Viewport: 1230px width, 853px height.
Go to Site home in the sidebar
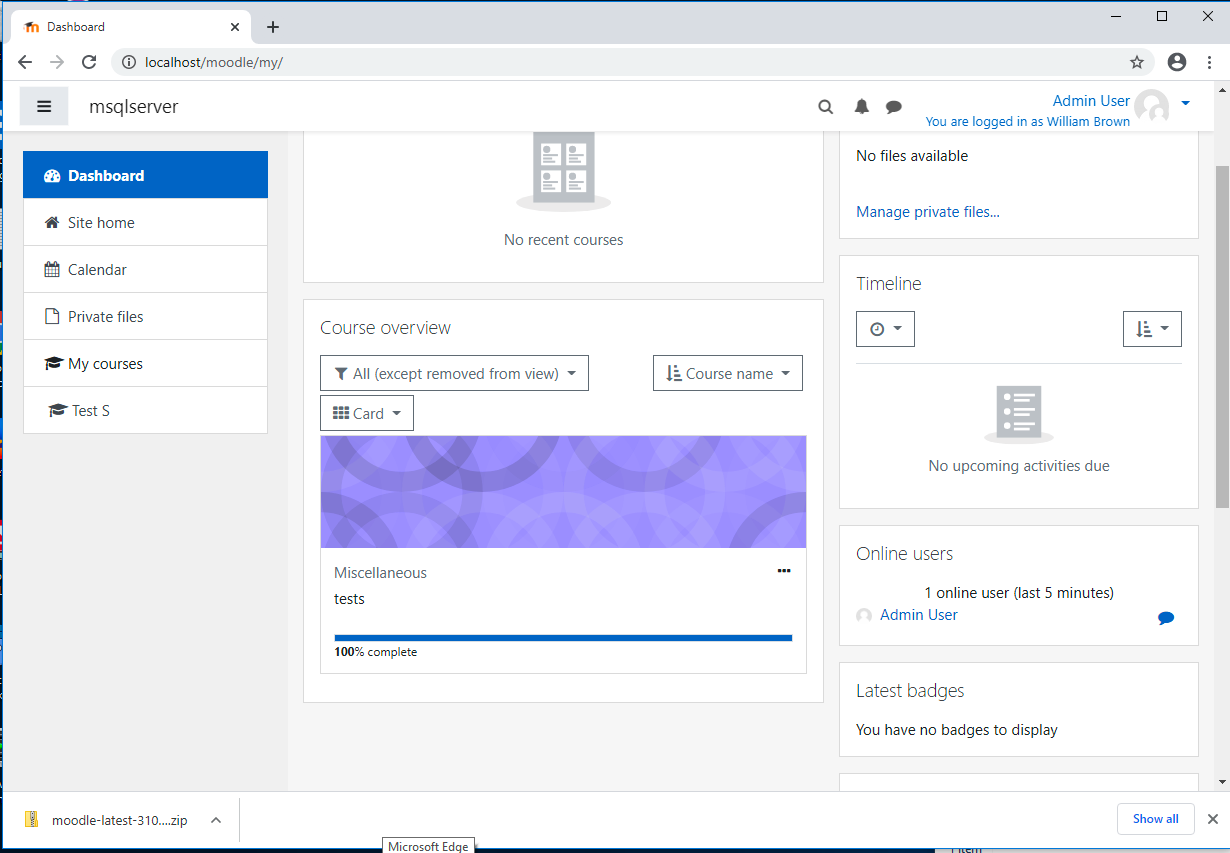(x=146, y=222)
